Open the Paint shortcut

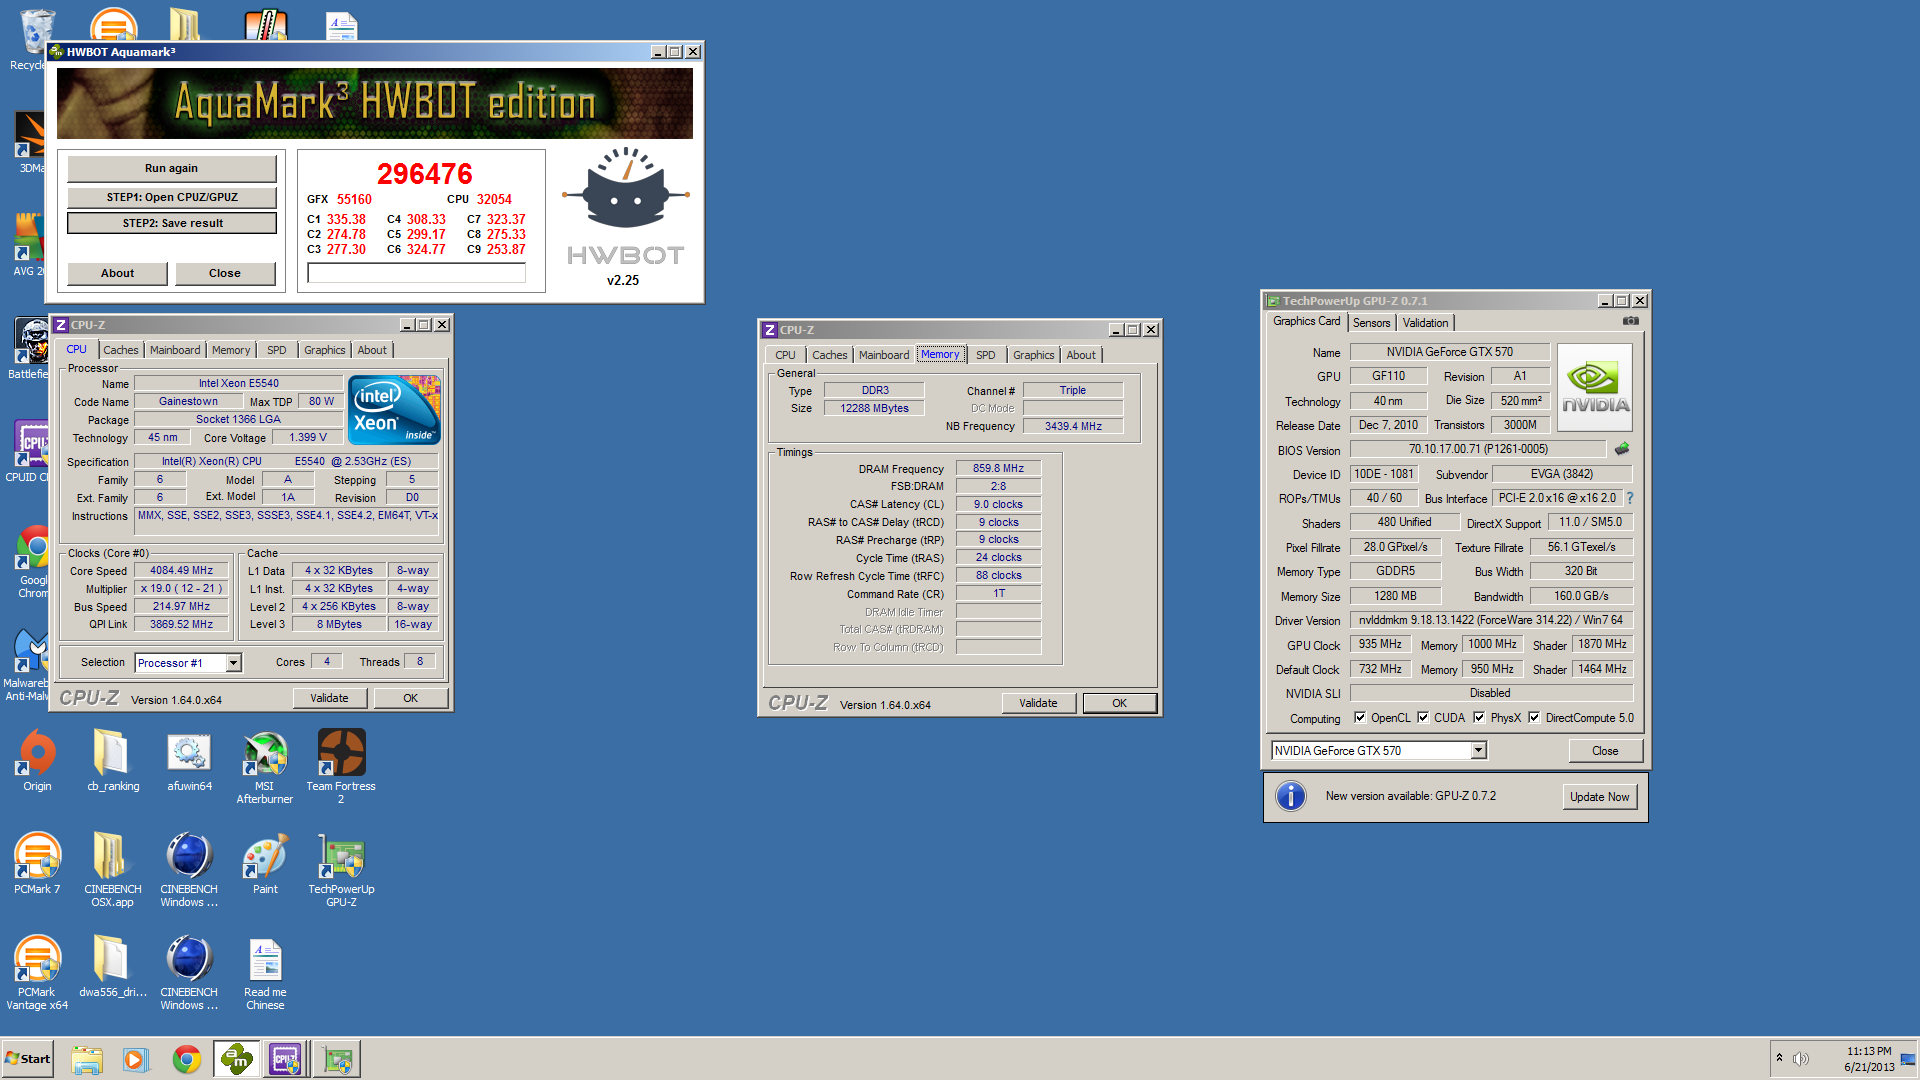pyautogui.click(x=265, y=864)
